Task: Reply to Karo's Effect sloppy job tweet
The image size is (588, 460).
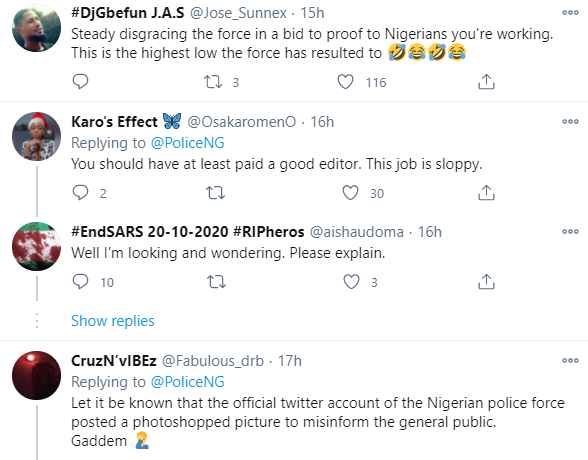Action: coord(80,192)
